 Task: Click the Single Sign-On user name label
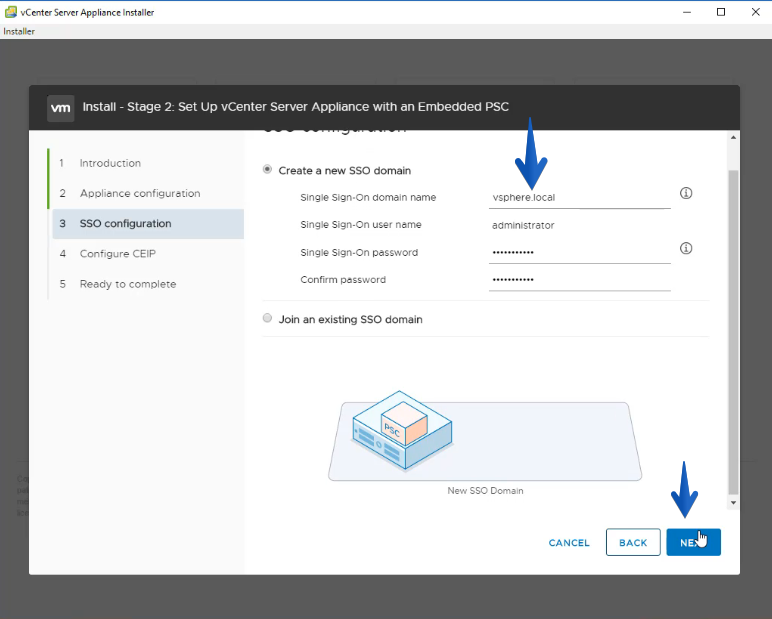[361, 225]
